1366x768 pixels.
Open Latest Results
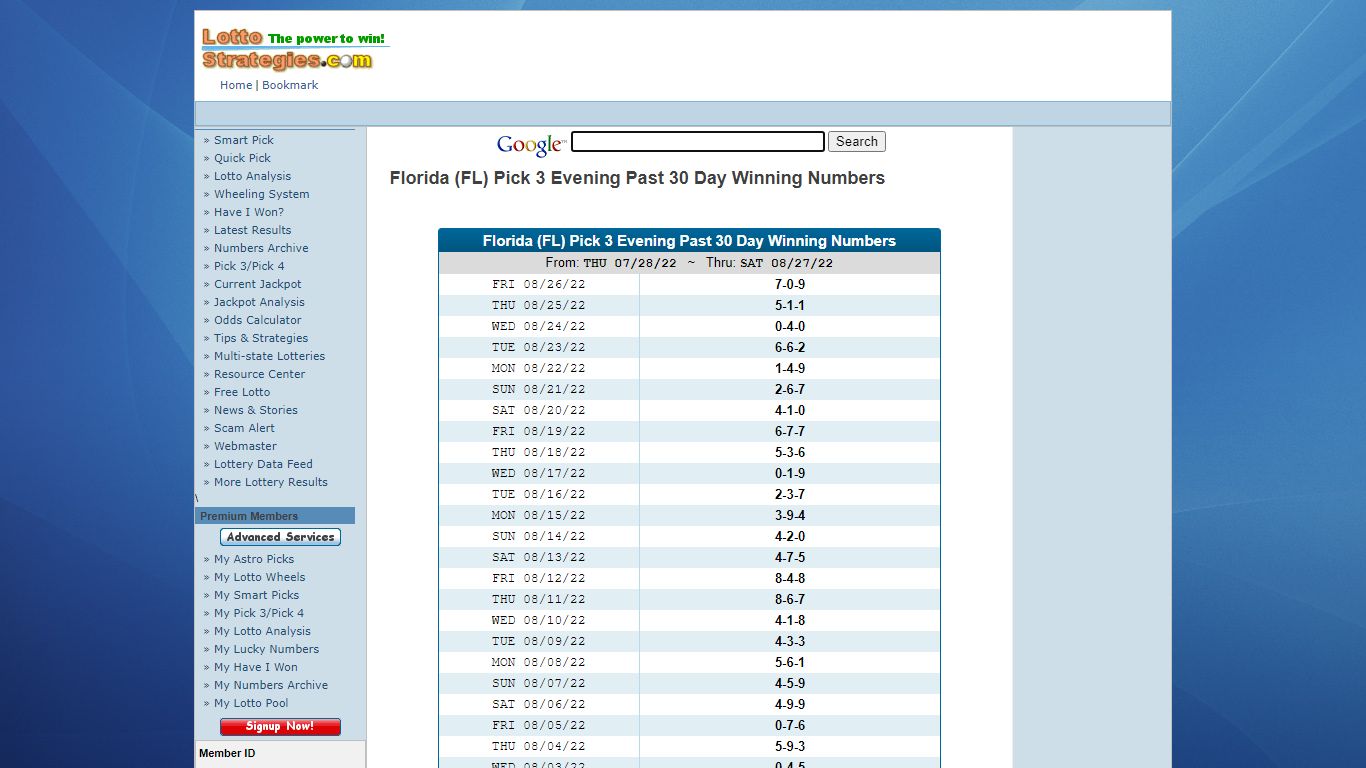coord(252,230)
